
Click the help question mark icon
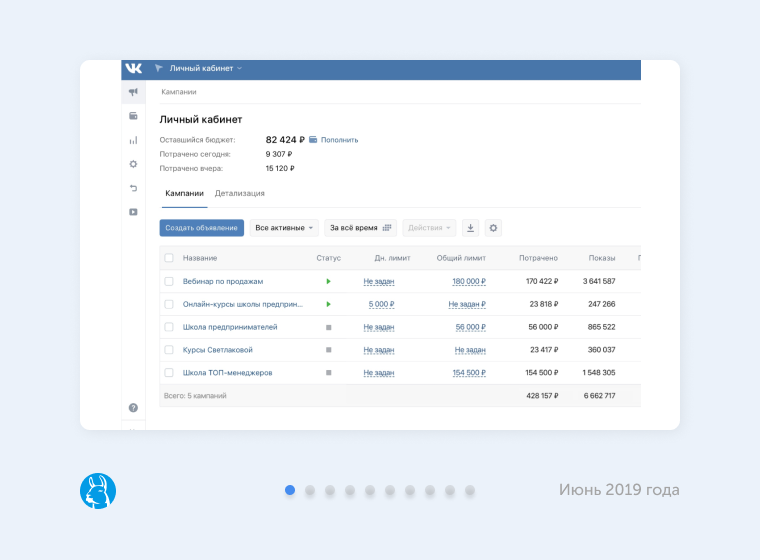coord(133,408)
